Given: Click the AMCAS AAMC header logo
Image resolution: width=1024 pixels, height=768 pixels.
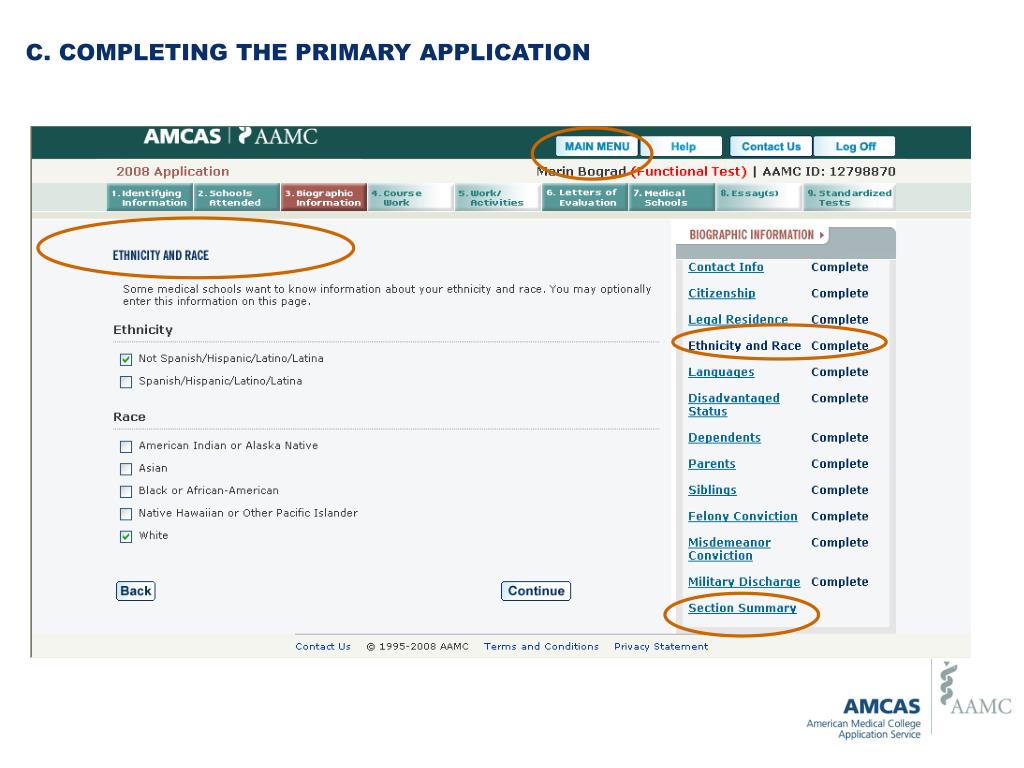Looking at the screenshot, I should (x=231, y=136).
